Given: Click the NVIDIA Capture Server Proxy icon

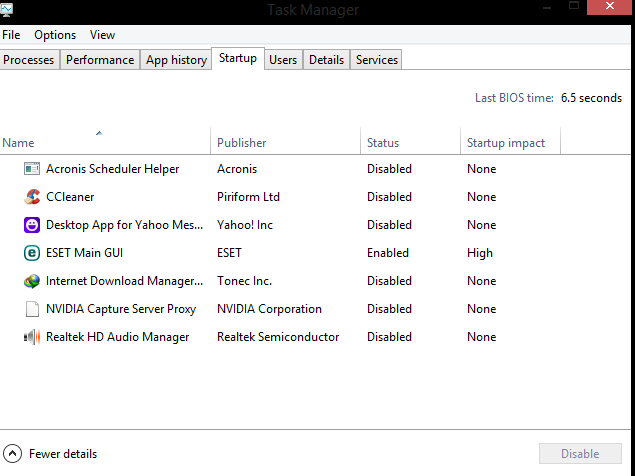Looking at the screenshot, I should click(32, 309).
